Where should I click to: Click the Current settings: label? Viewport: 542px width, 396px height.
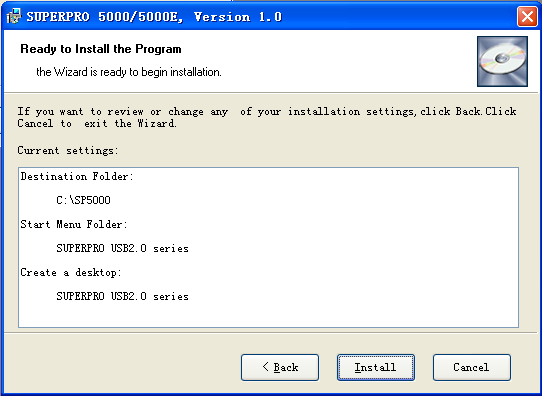68,151
